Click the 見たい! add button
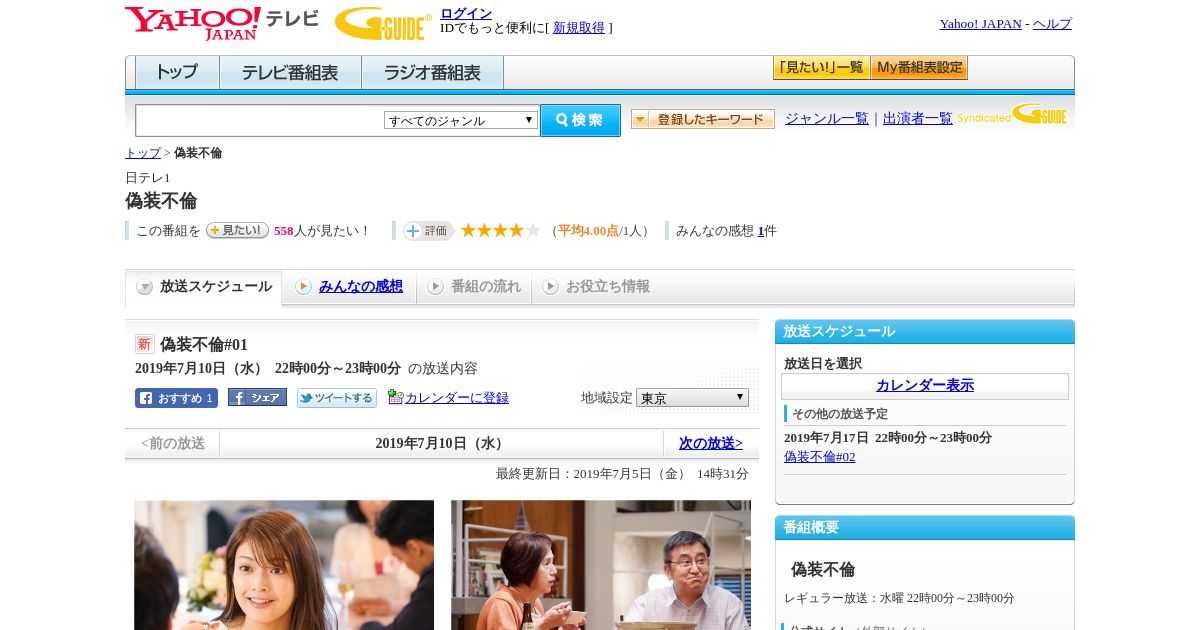Viewport: 1200px width, 630px height. click(237, 230)
